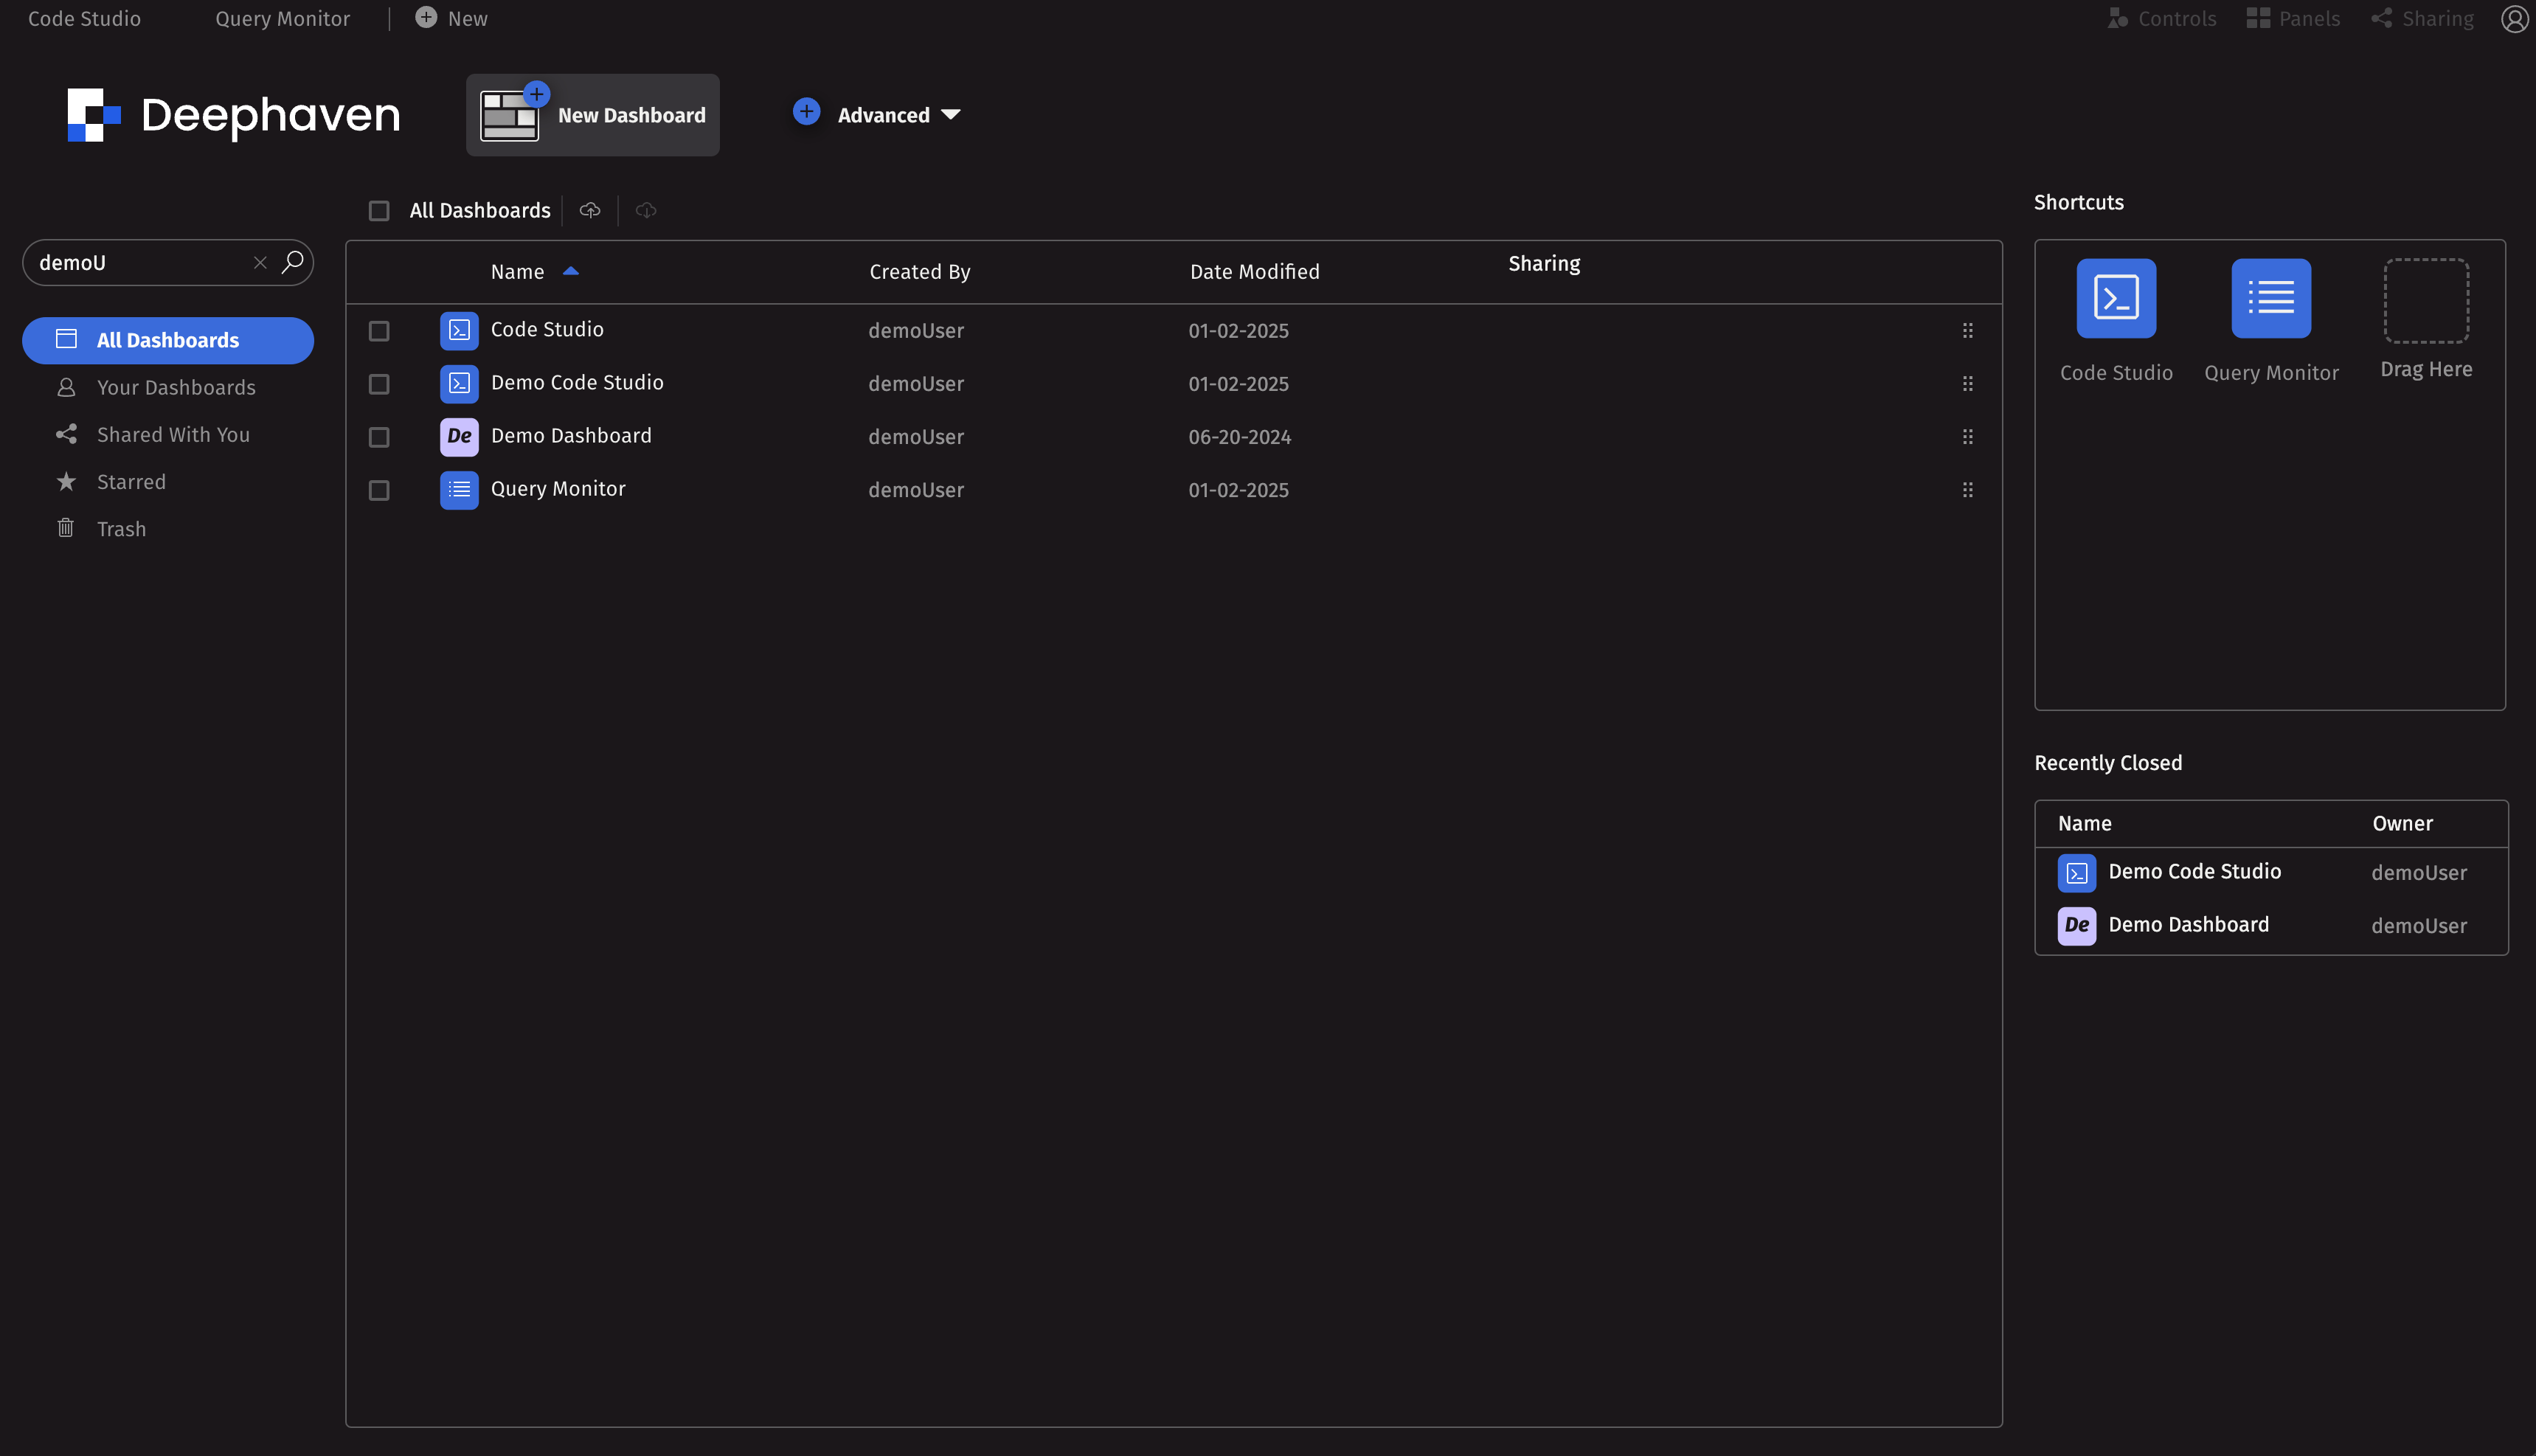Toggle Name column sort arrow
The height and width of the screenshot is (1456, 2536).
(x=570, y=271)
